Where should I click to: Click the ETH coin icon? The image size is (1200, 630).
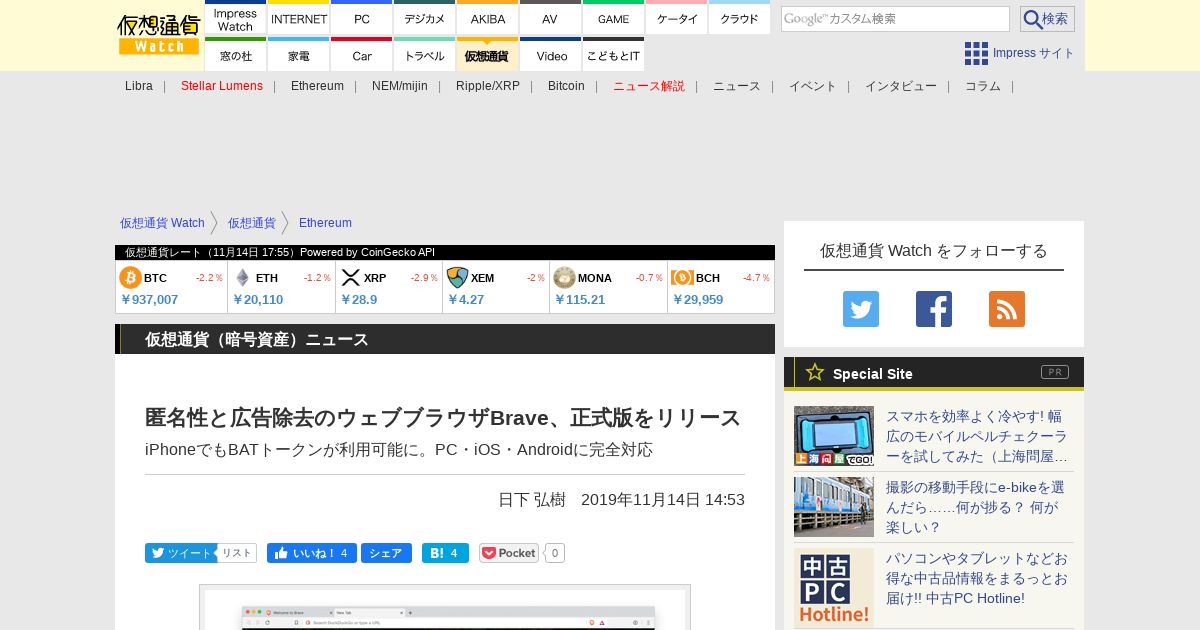[x=242, y=278]
